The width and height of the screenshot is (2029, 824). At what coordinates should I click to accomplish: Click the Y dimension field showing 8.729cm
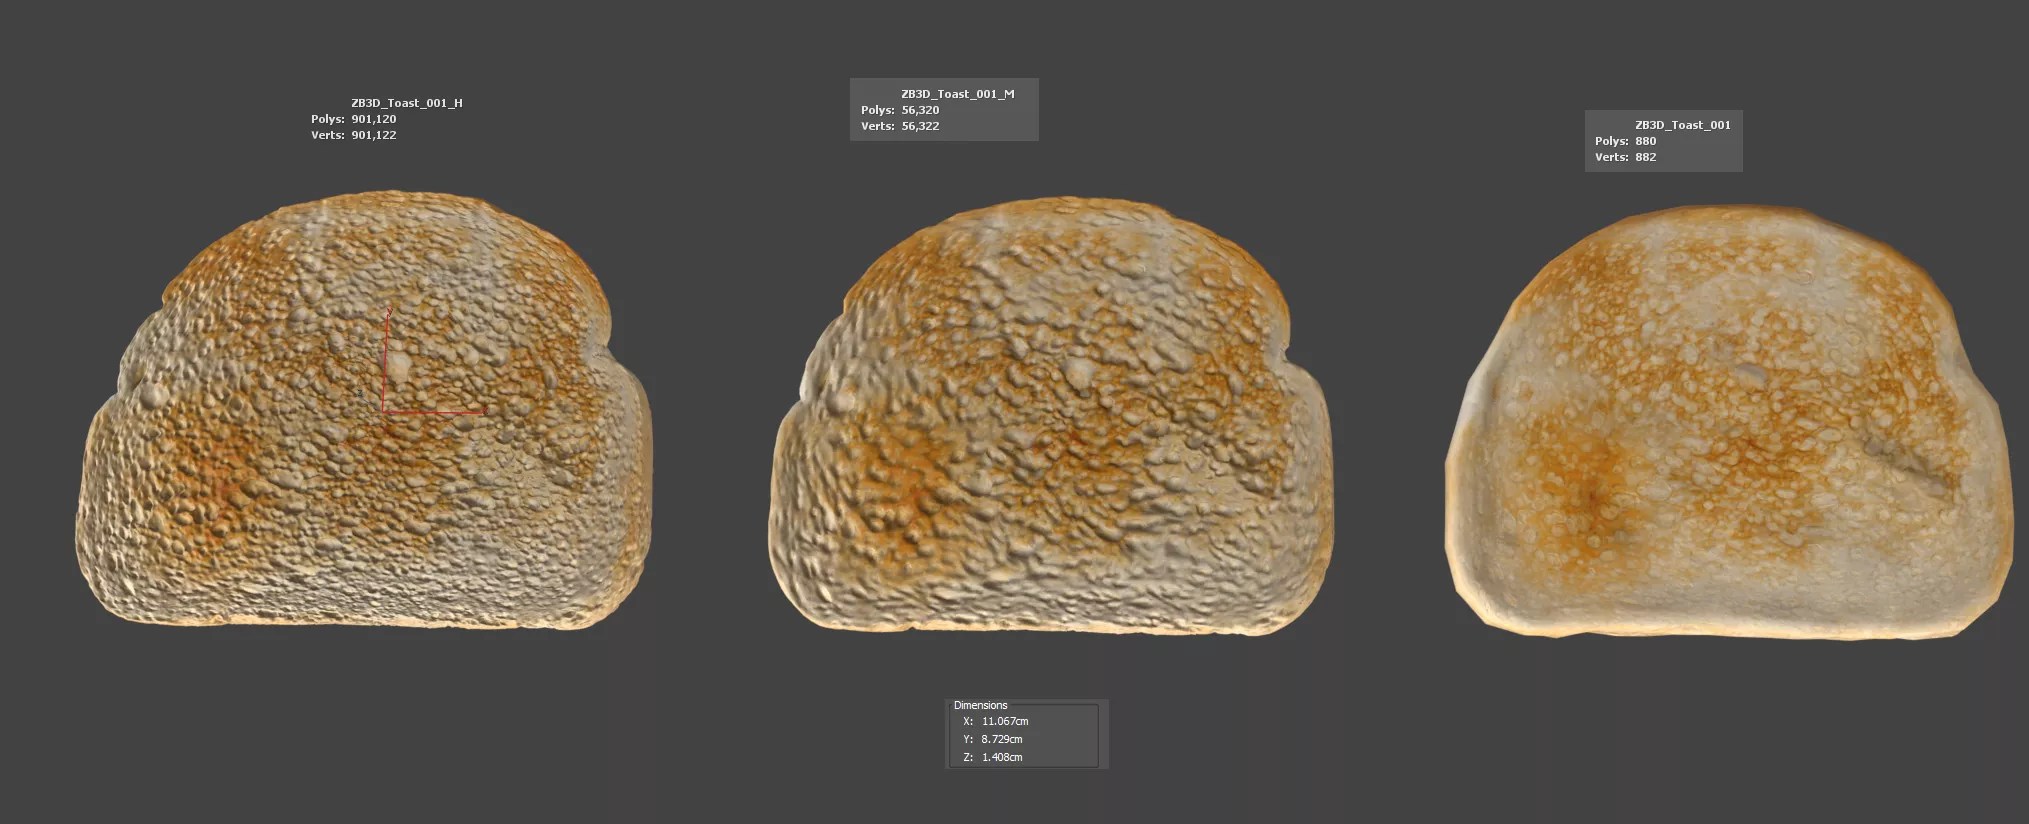pos(1001,739)
